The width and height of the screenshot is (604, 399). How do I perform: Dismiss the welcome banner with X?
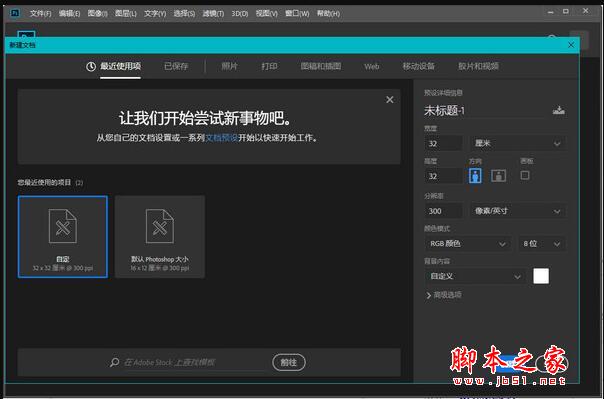point(390,100)
